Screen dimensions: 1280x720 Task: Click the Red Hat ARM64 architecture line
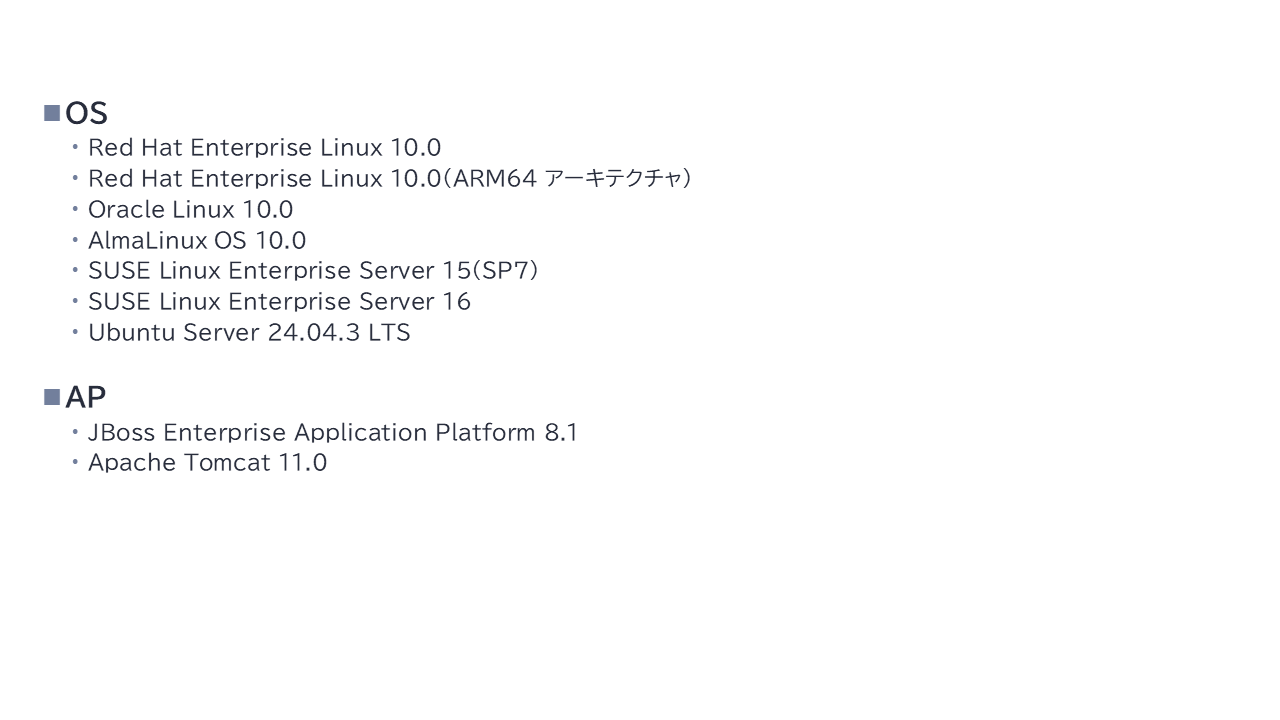pos(389,179)
